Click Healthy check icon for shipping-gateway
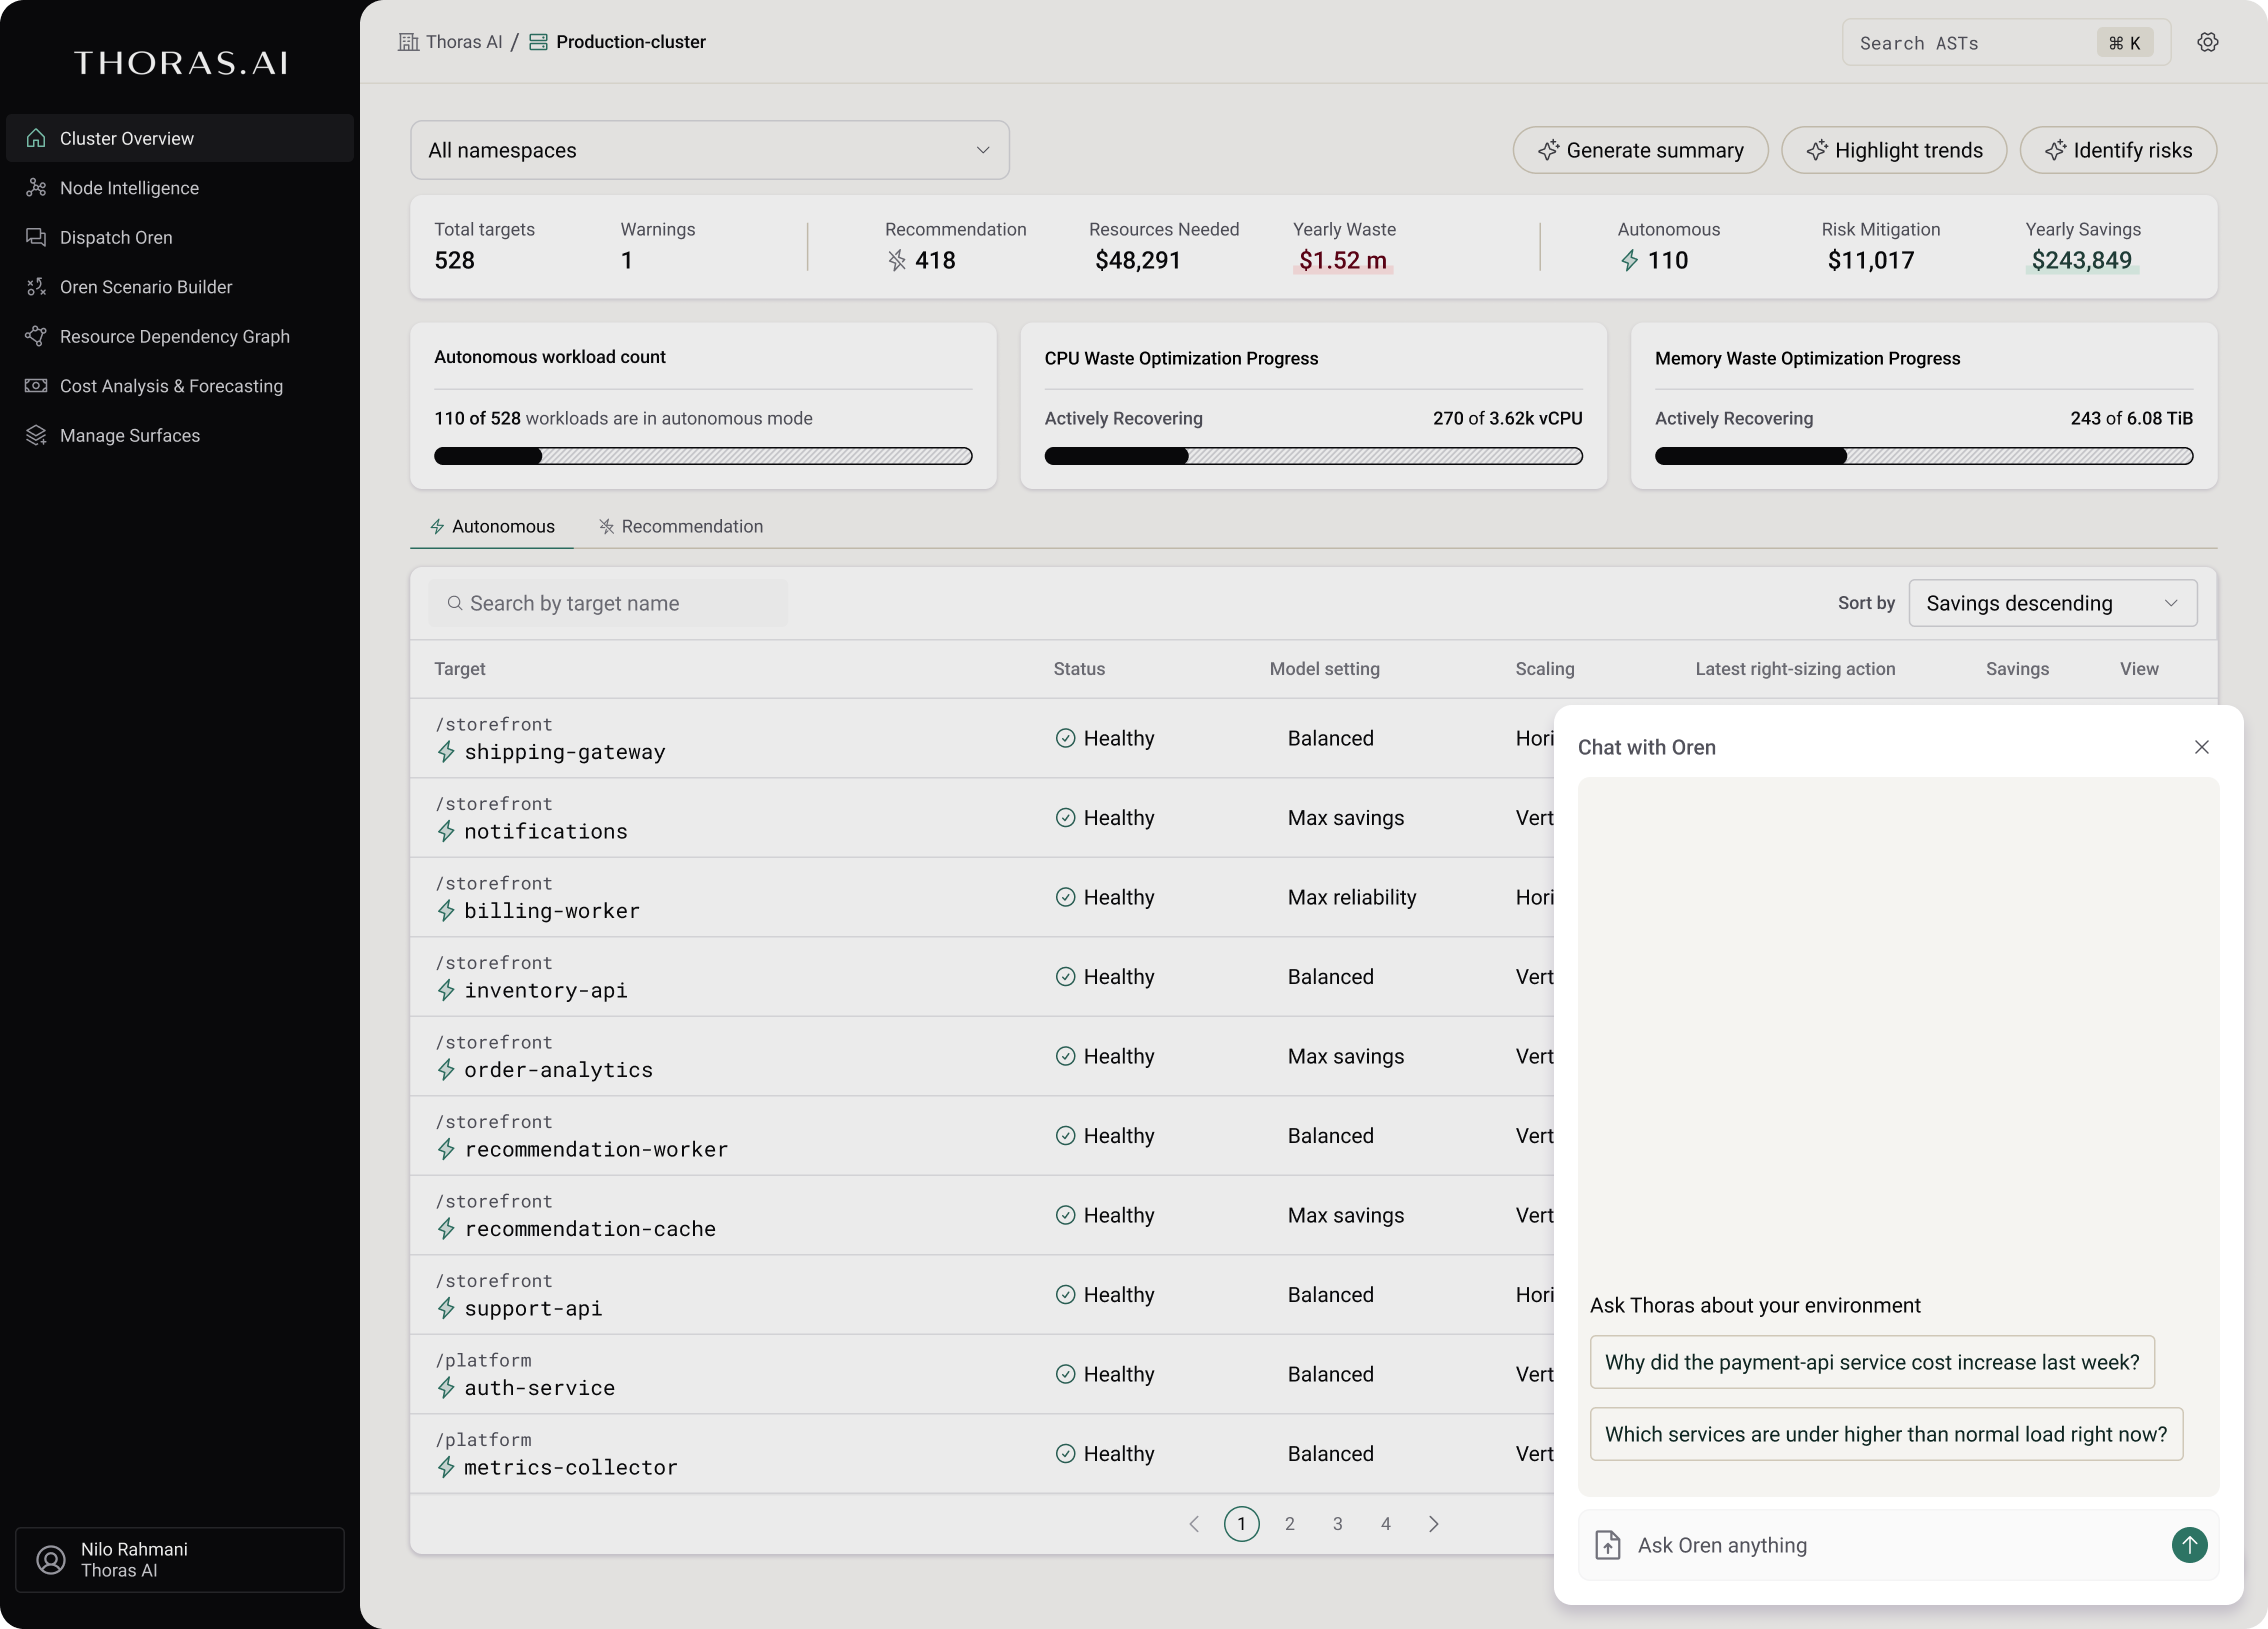This screenshot has height=1629, width=2268. pyautogui.click(x=1066, y=738)
